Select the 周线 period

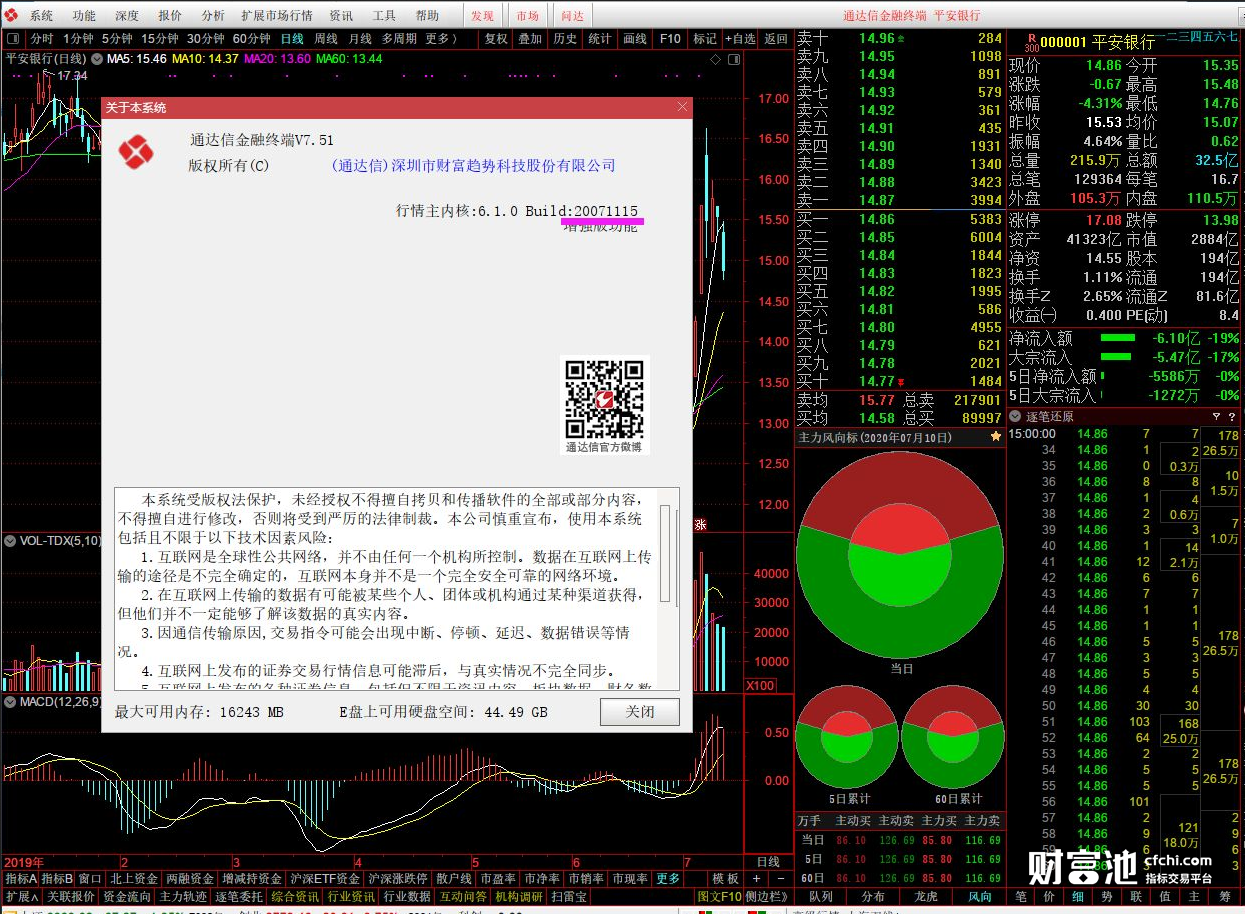click(x=326, y=39)
